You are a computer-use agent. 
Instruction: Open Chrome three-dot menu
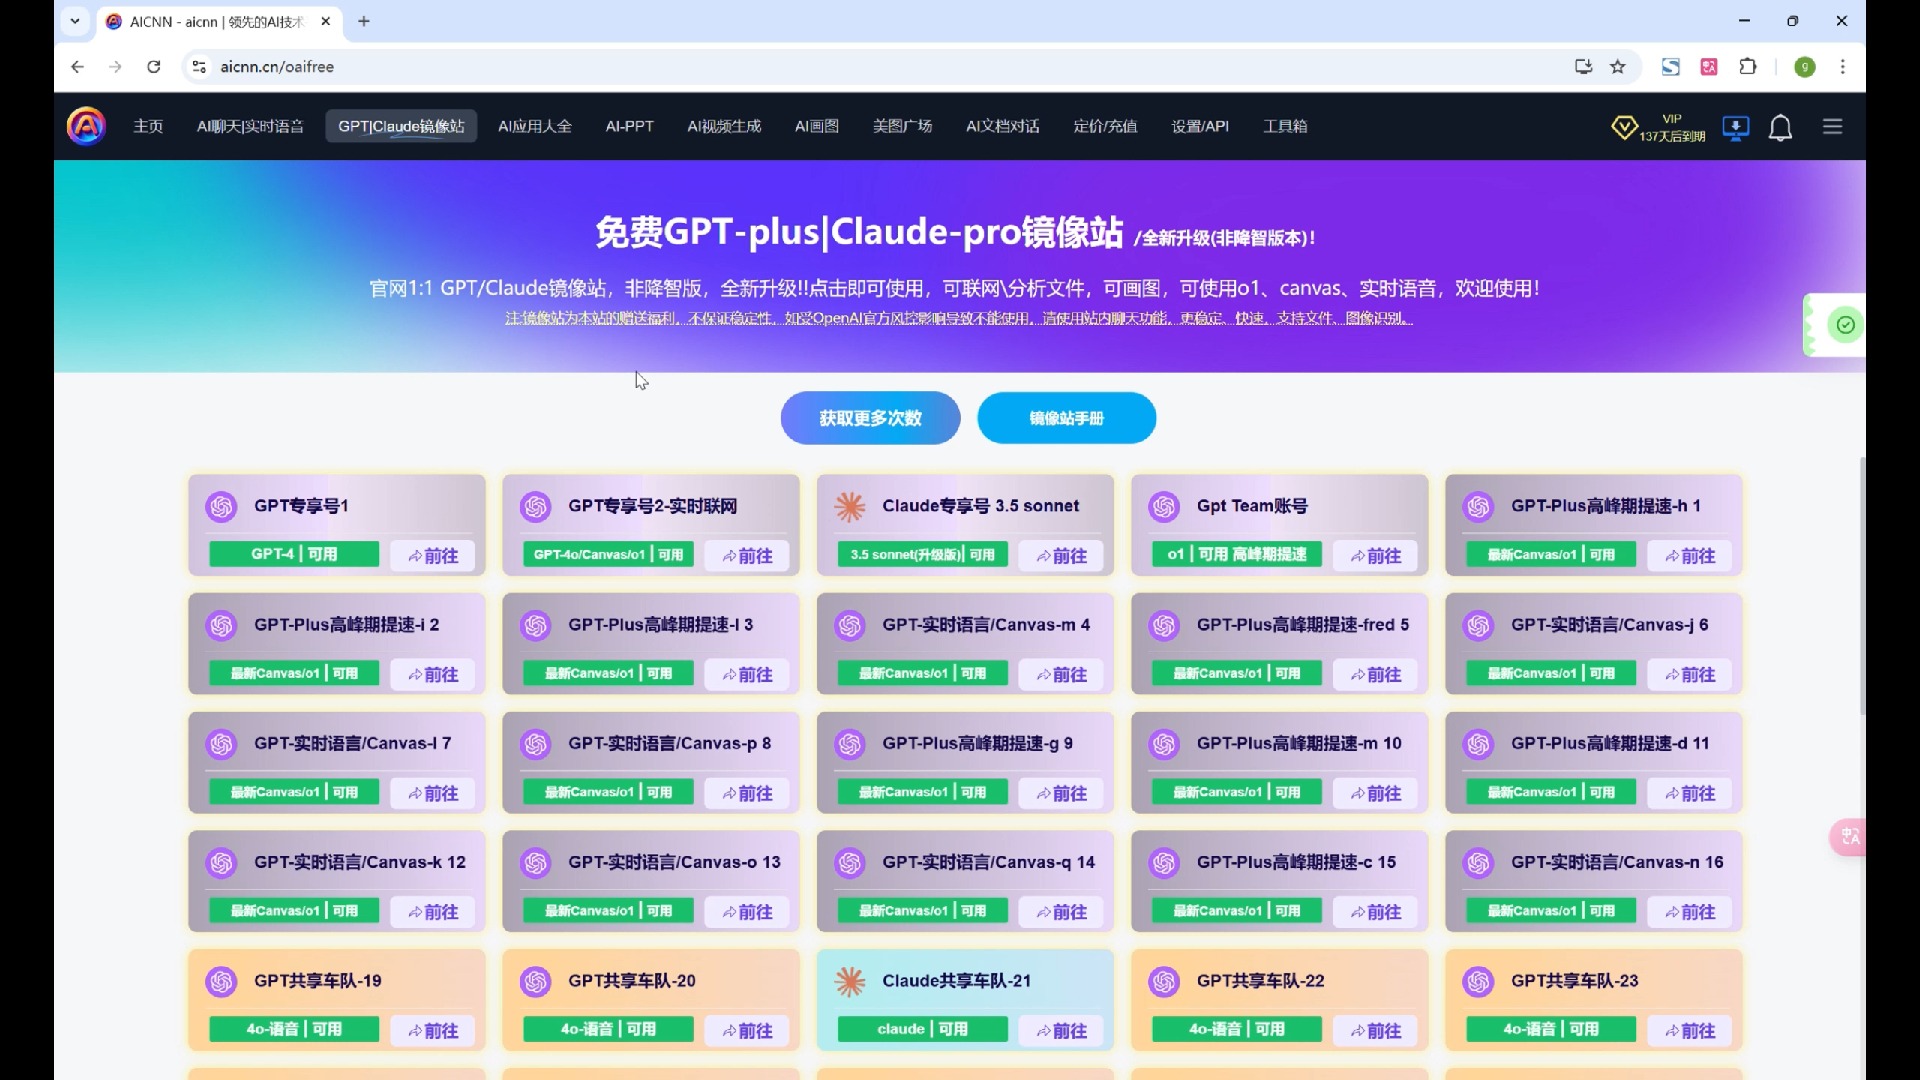click(x=1843, y=67)
